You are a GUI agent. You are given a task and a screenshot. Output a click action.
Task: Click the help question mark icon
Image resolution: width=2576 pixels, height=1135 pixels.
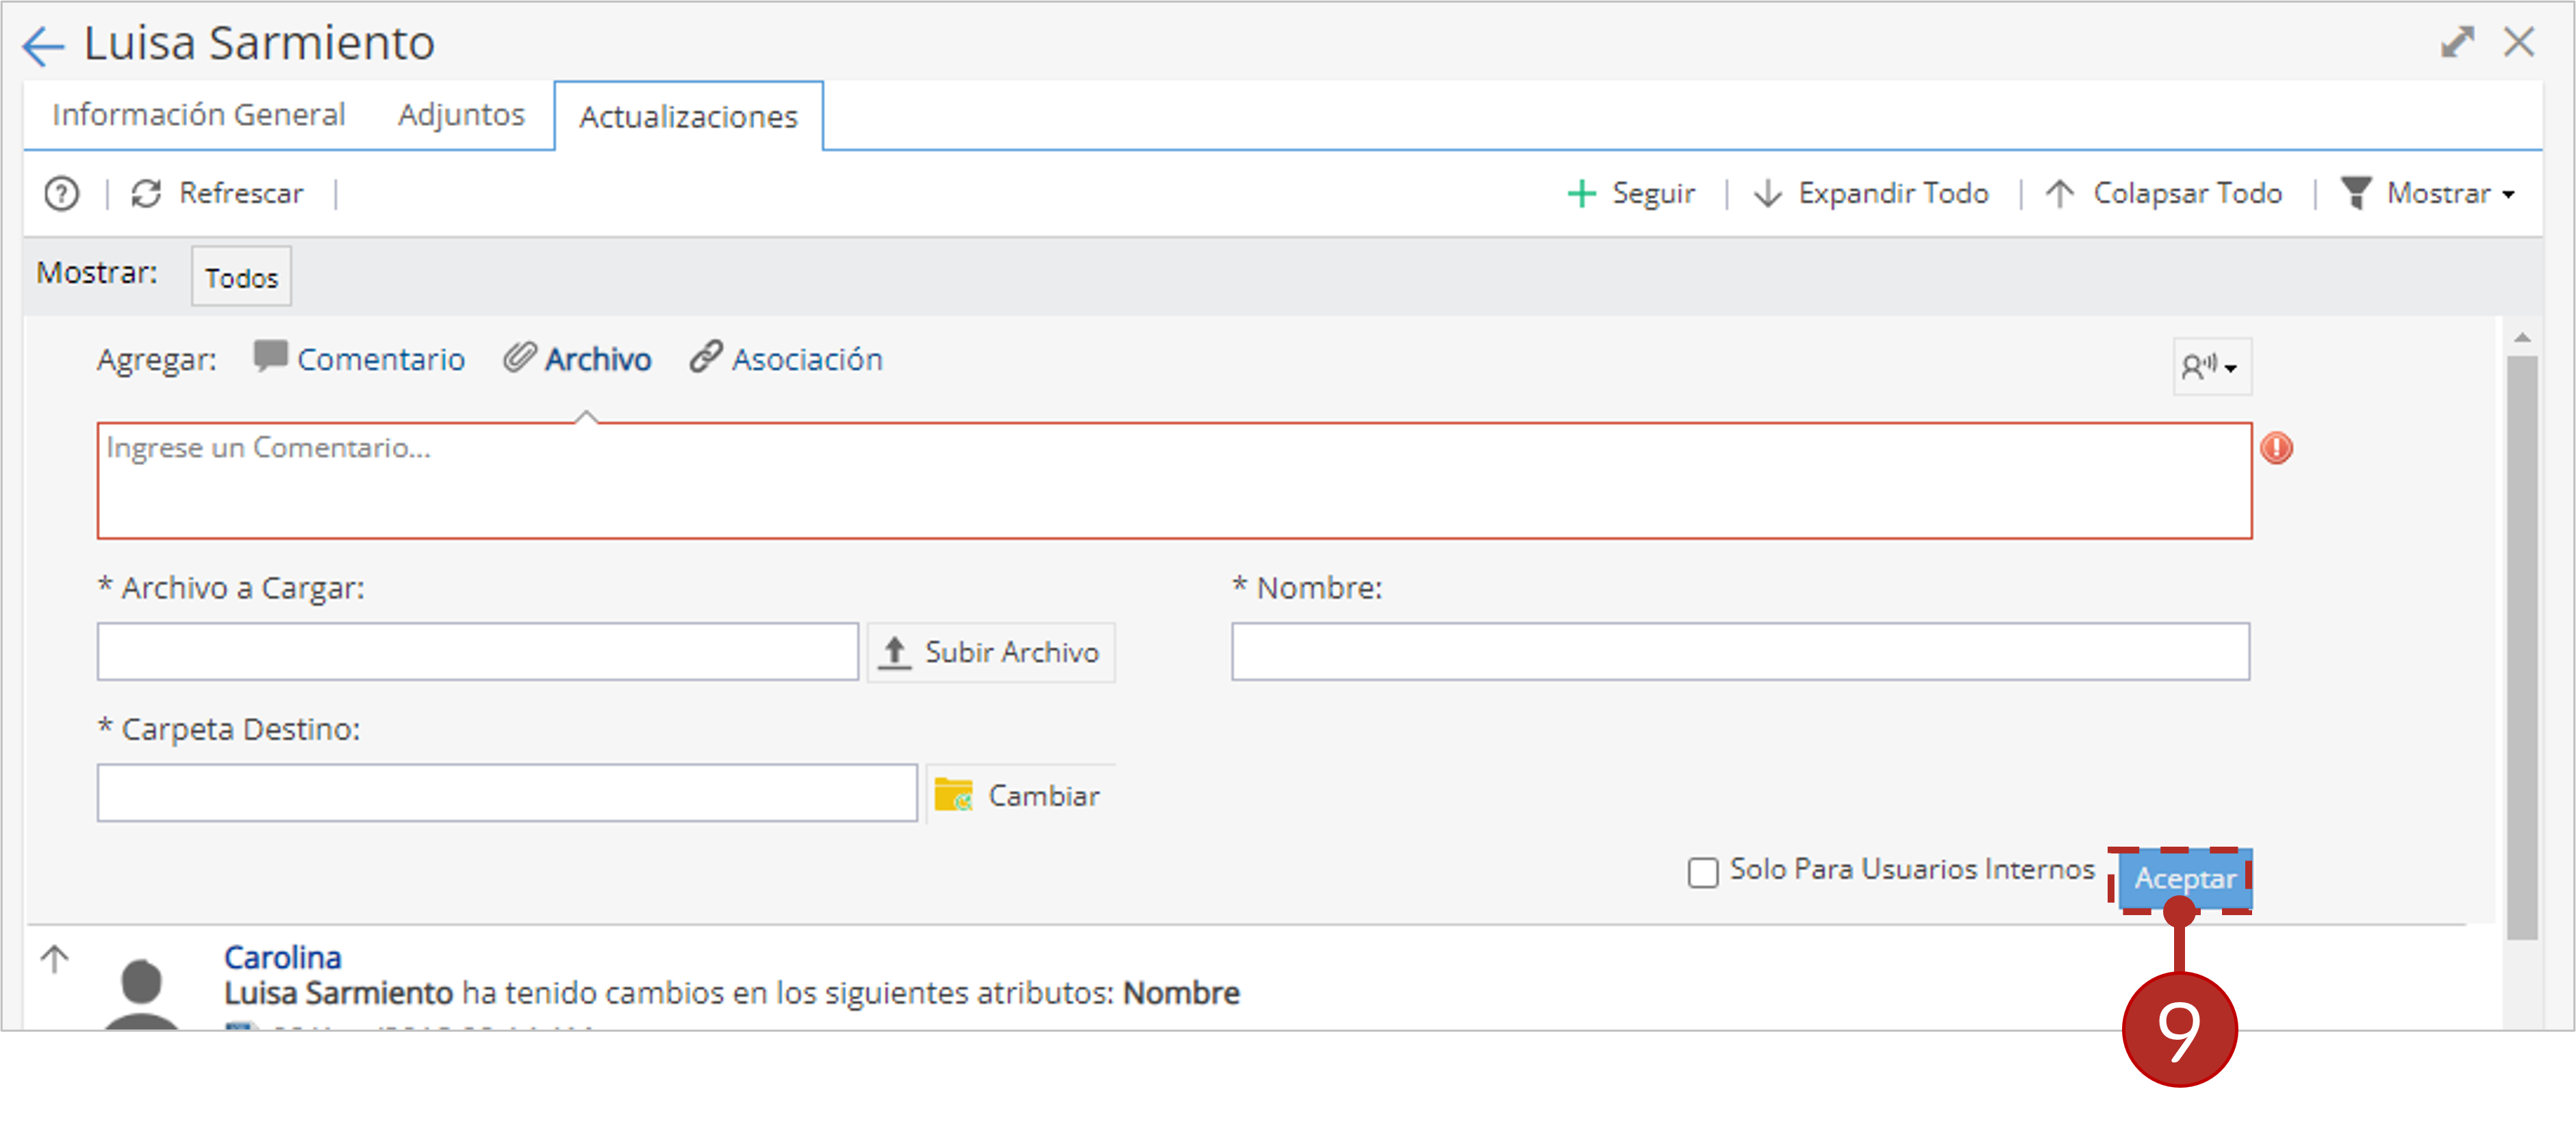(x=62, y=194)
